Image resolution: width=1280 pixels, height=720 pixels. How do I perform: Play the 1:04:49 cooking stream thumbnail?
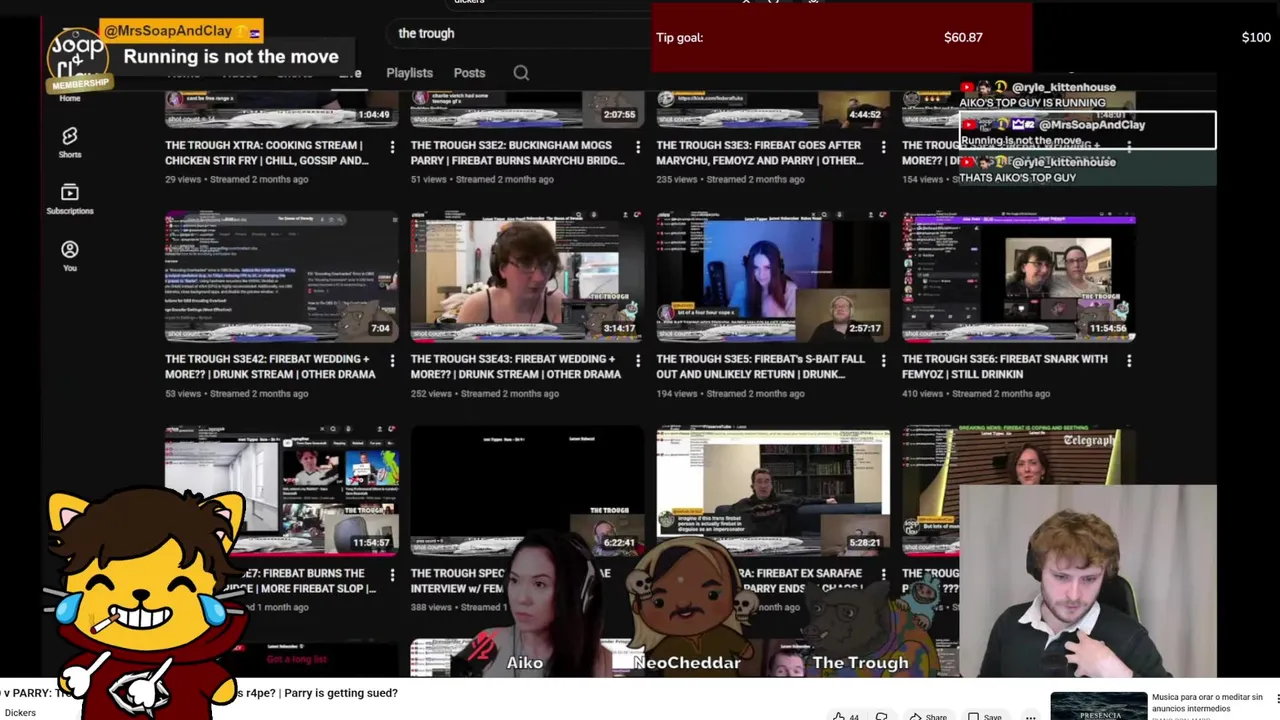point(281,109)
